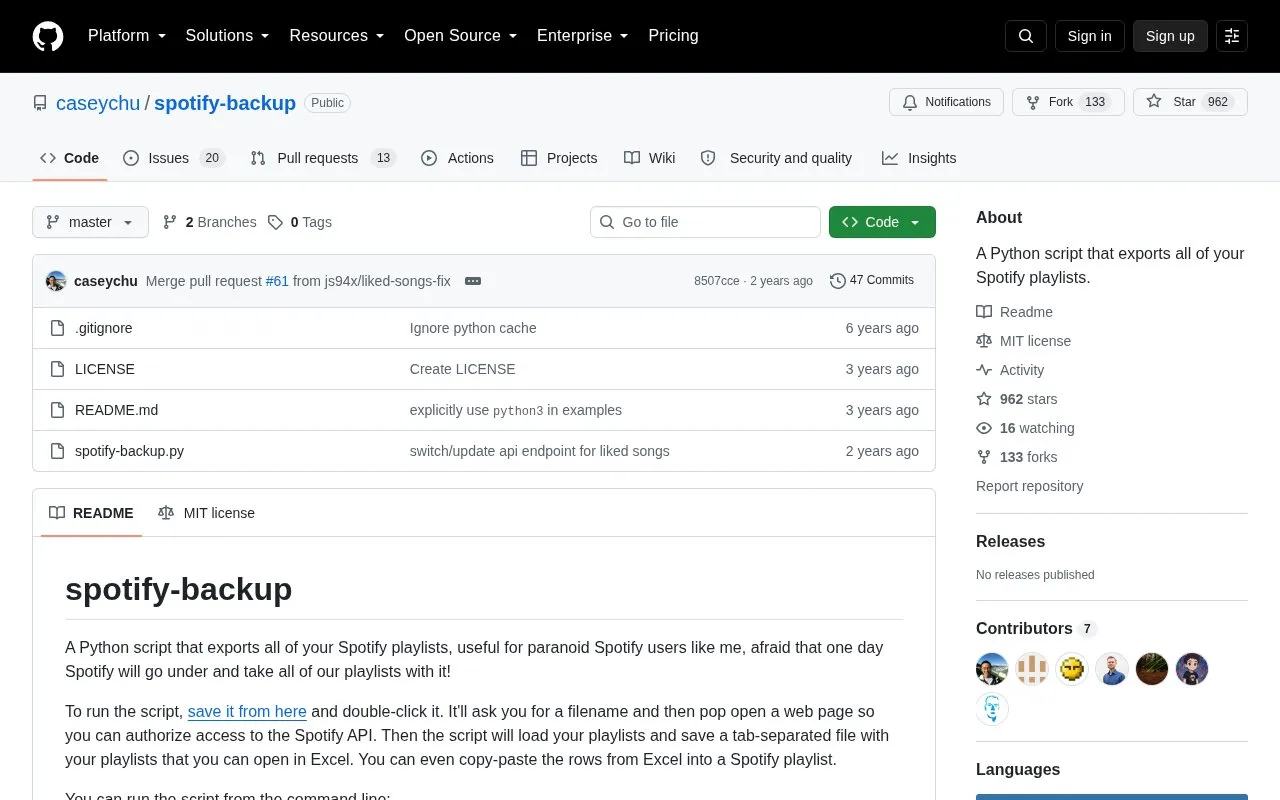Click the Go to file search field
The image size is (1280, 800).
pos(705,222)
